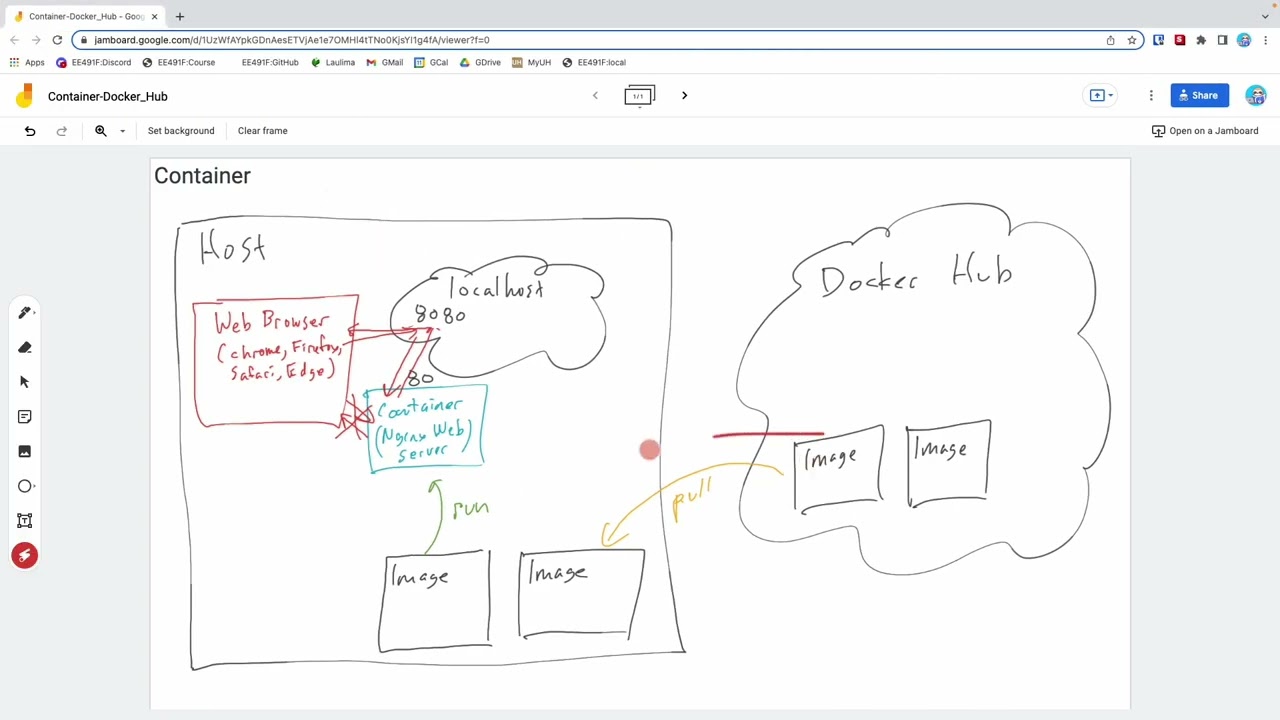Click the Jamboard home logo

[23, 97]
